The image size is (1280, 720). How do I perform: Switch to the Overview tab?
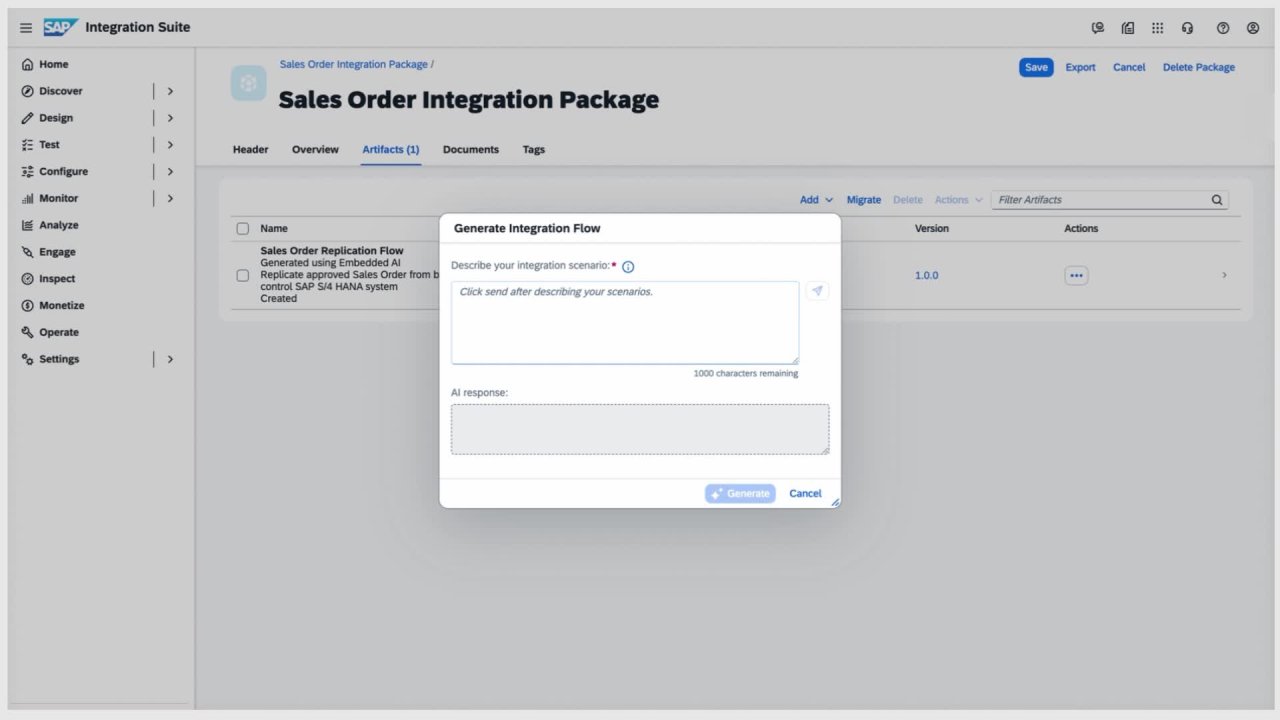coord(315,150)
